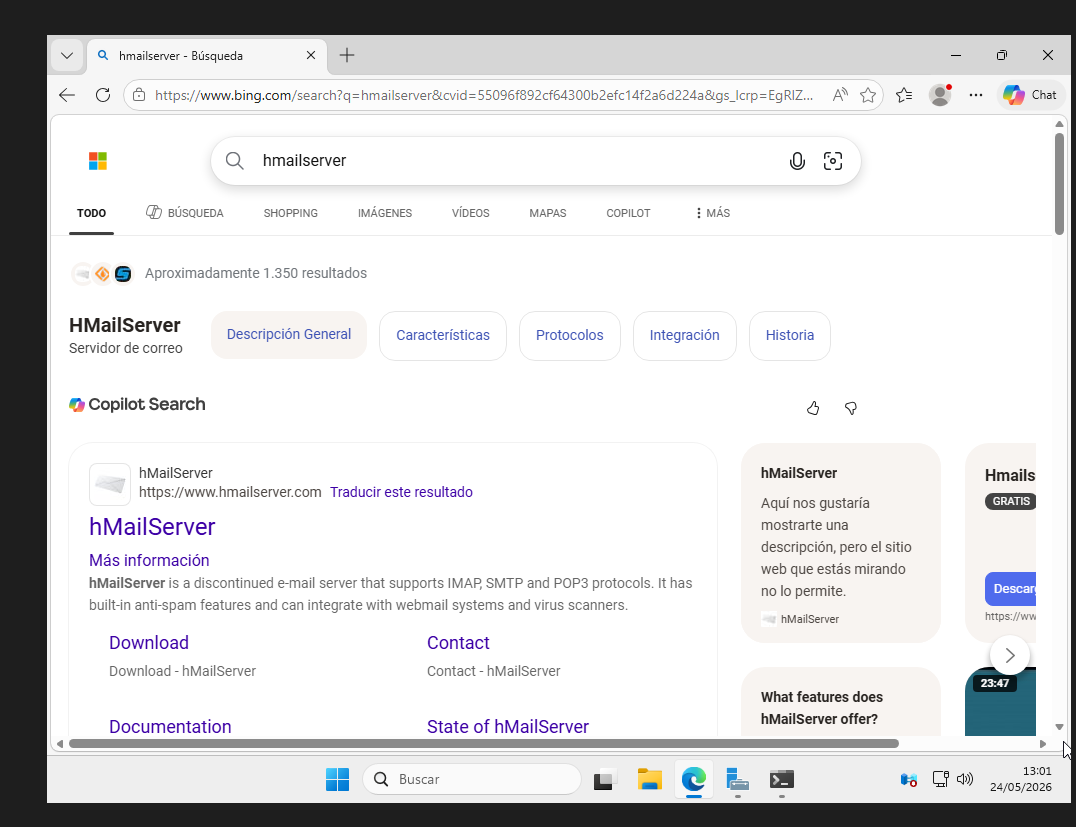Advance carousel with right chevron arrow
The height and width of the screenshot is (827, 1076).
point(1009,655)
